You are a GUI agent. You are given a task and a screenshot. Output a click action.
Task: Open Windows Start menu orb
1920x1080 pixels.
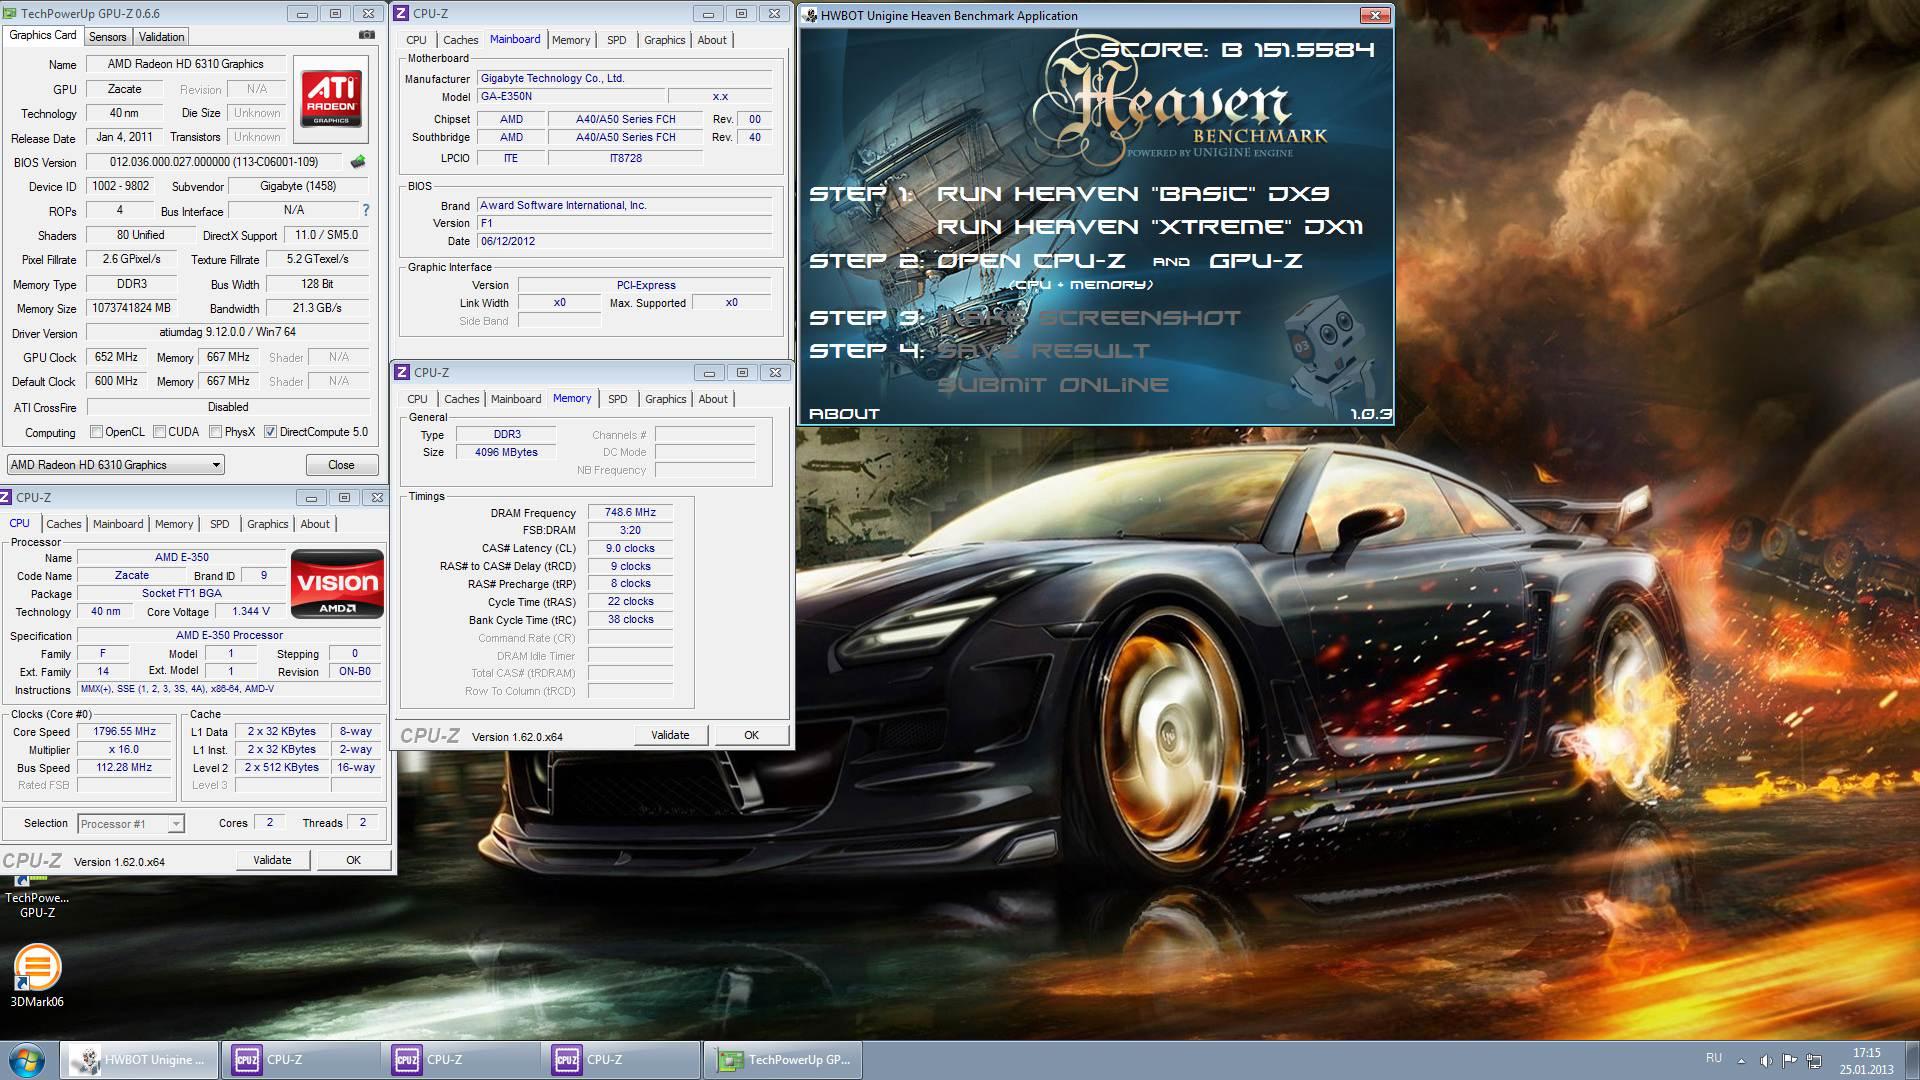(x=27, y=1060)
